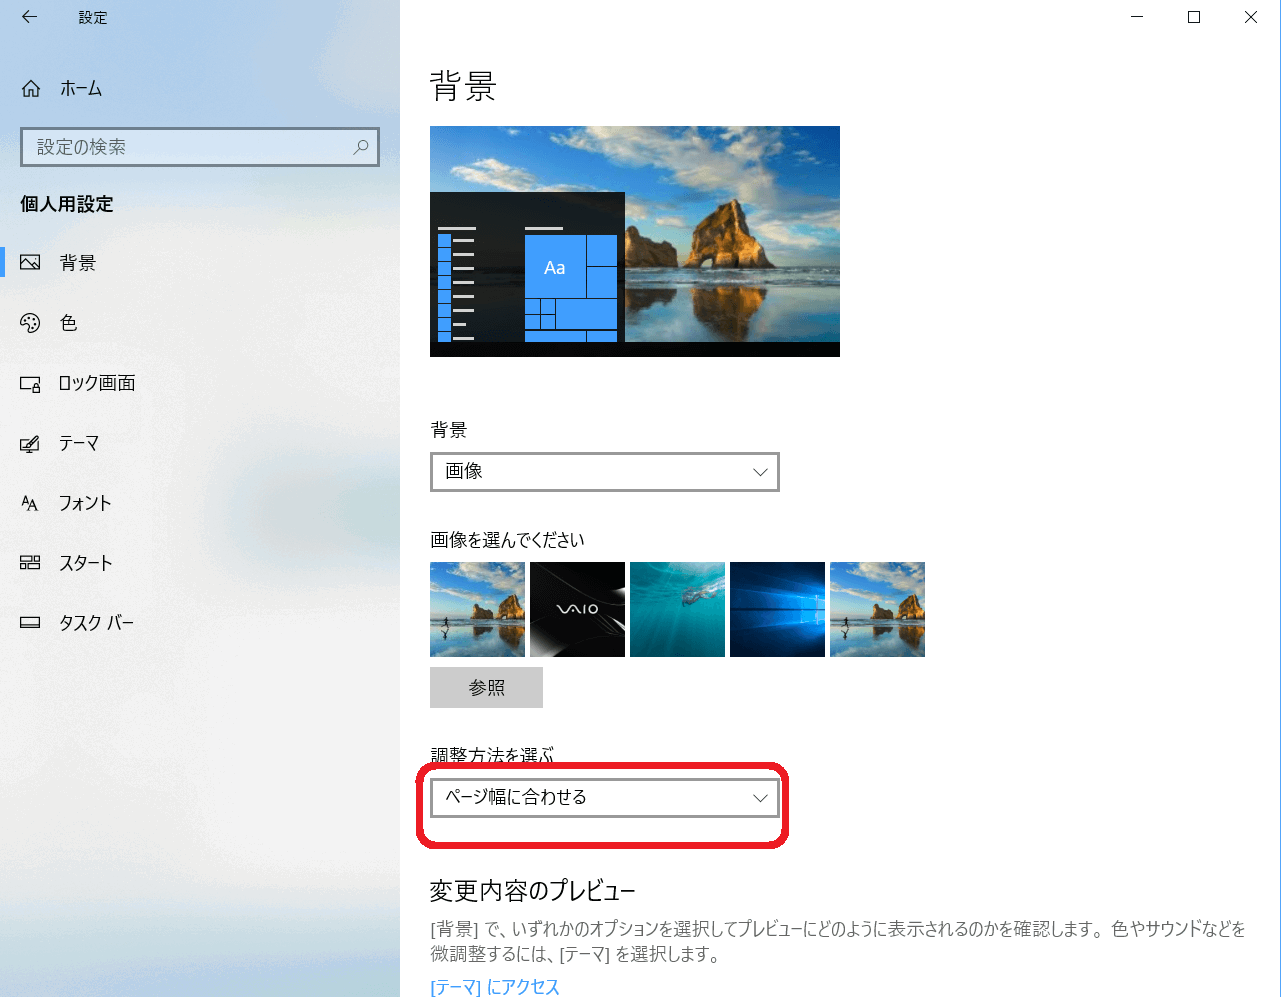Viewport: 1281px width, 997px height.
Task: Click the 変更内容のプレビュー heading
Action: coord(533,890)
